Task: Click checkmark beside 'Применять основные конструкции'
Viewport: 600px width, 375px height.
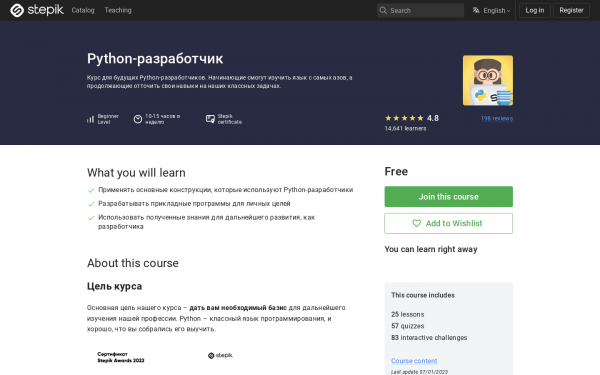Action: point(91,190)
